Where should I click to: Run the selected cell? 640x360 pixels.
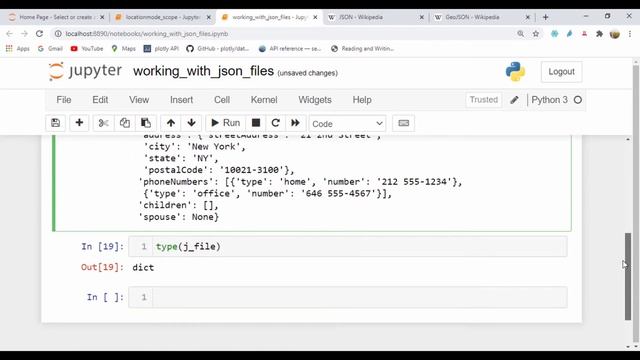(225, 123)
